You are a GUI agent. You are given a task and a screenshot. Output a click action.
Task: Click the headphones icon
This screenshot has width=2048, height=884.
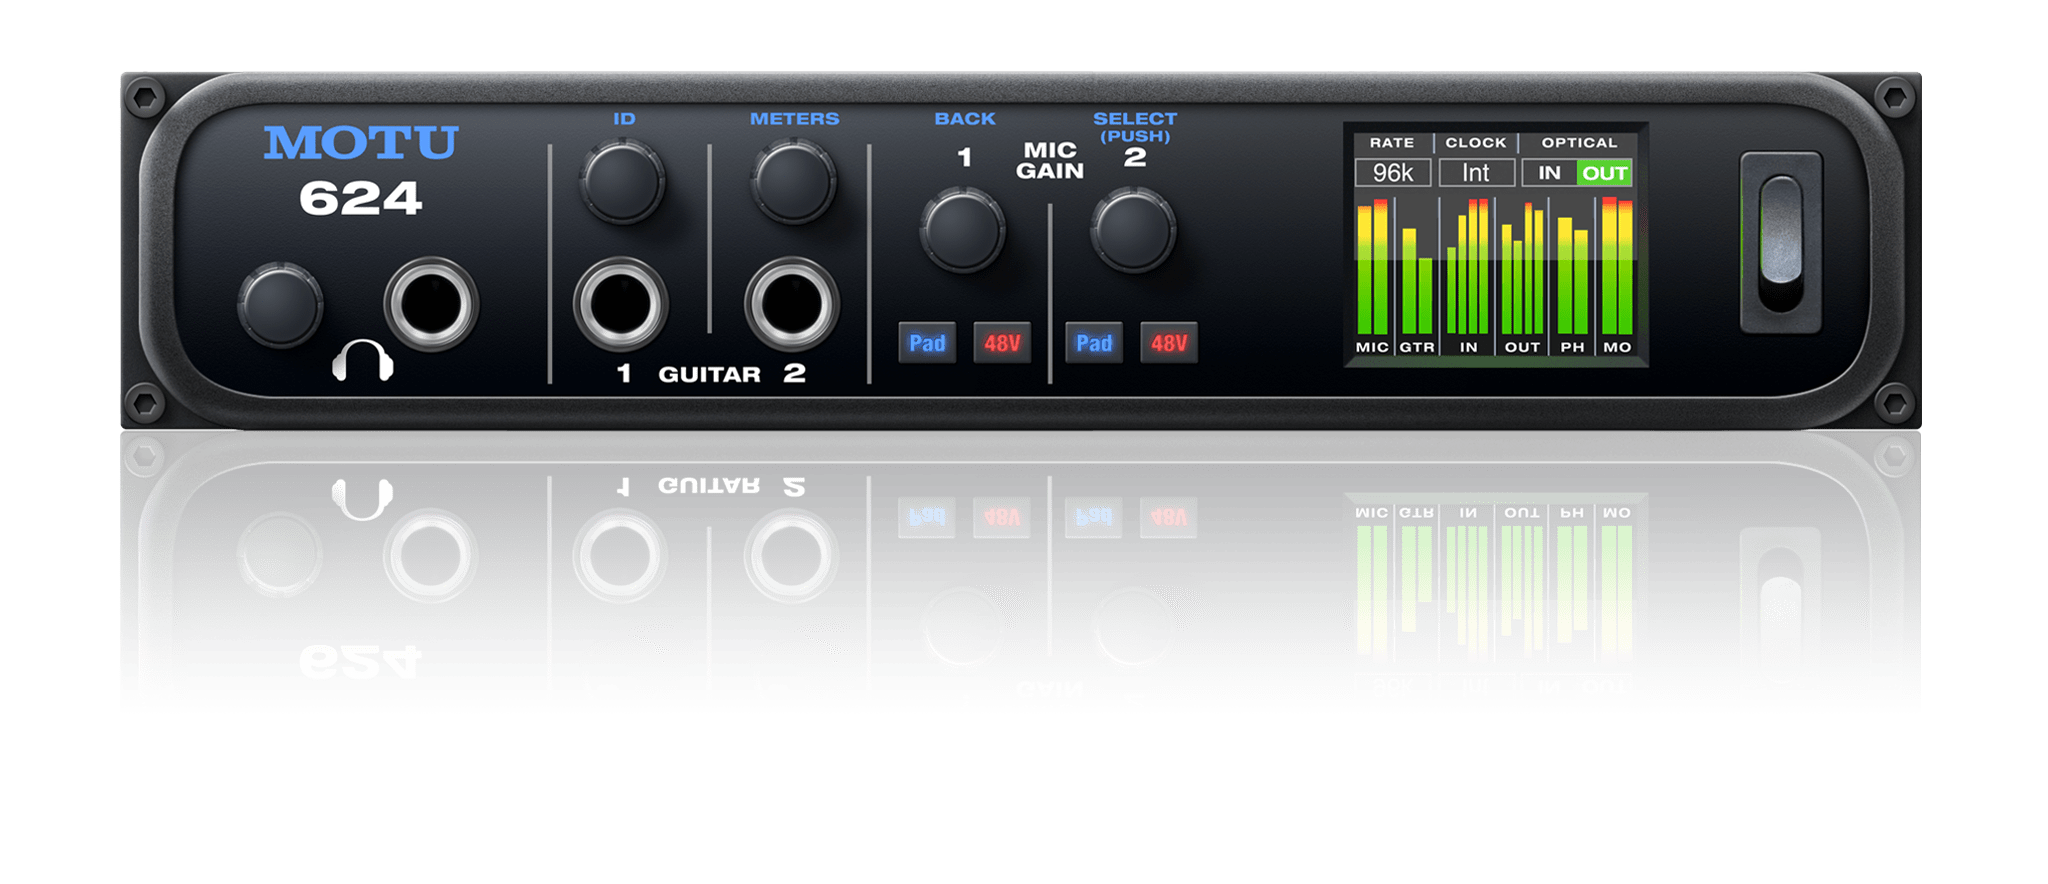(x=362, y=361)
